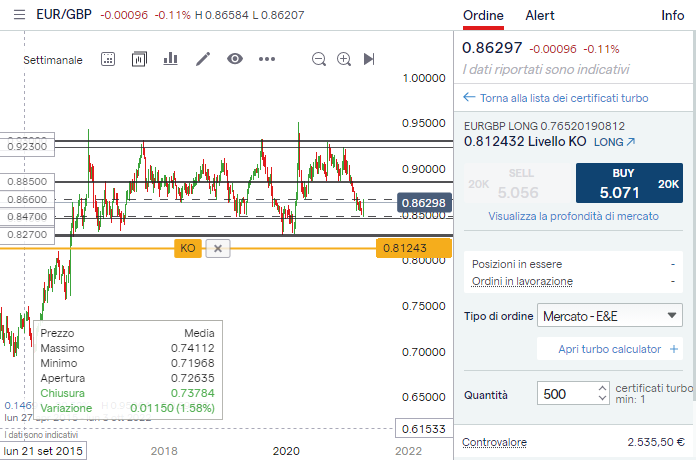
Task: Remove the KO level line
Action: point(219,248)
